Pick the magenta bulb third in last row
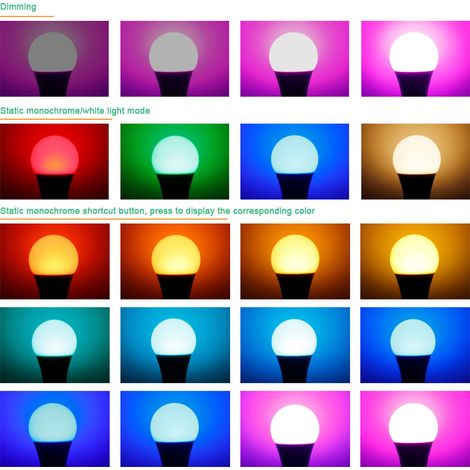The width and height of the screenshot is (470, 470). point(295,429)
